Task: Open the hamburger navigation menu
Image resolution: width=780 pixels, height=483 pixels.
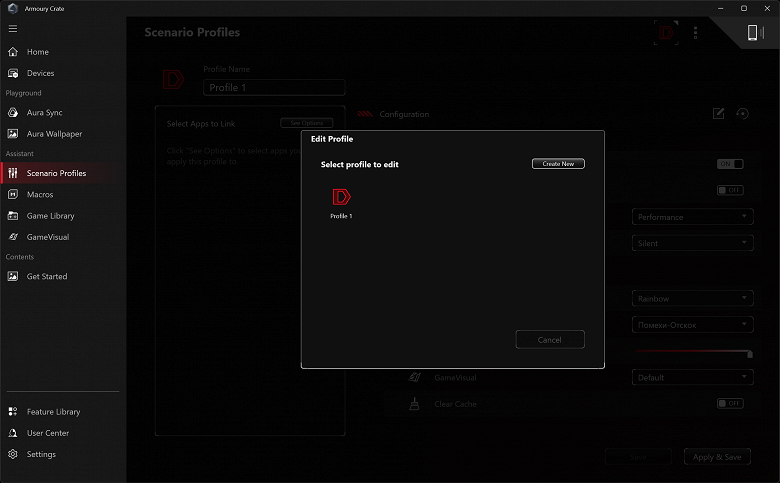Action: tap(13, 29)
